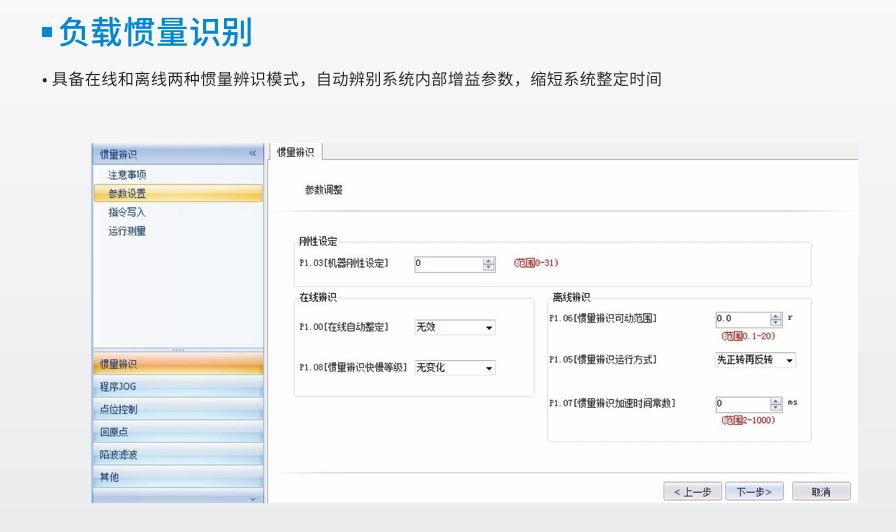Image resolution: width=896 pixels, height=532 pixels.
Task: Click the P1.03 机器刚性设定 input field
Action: click(x=448, y=264)
